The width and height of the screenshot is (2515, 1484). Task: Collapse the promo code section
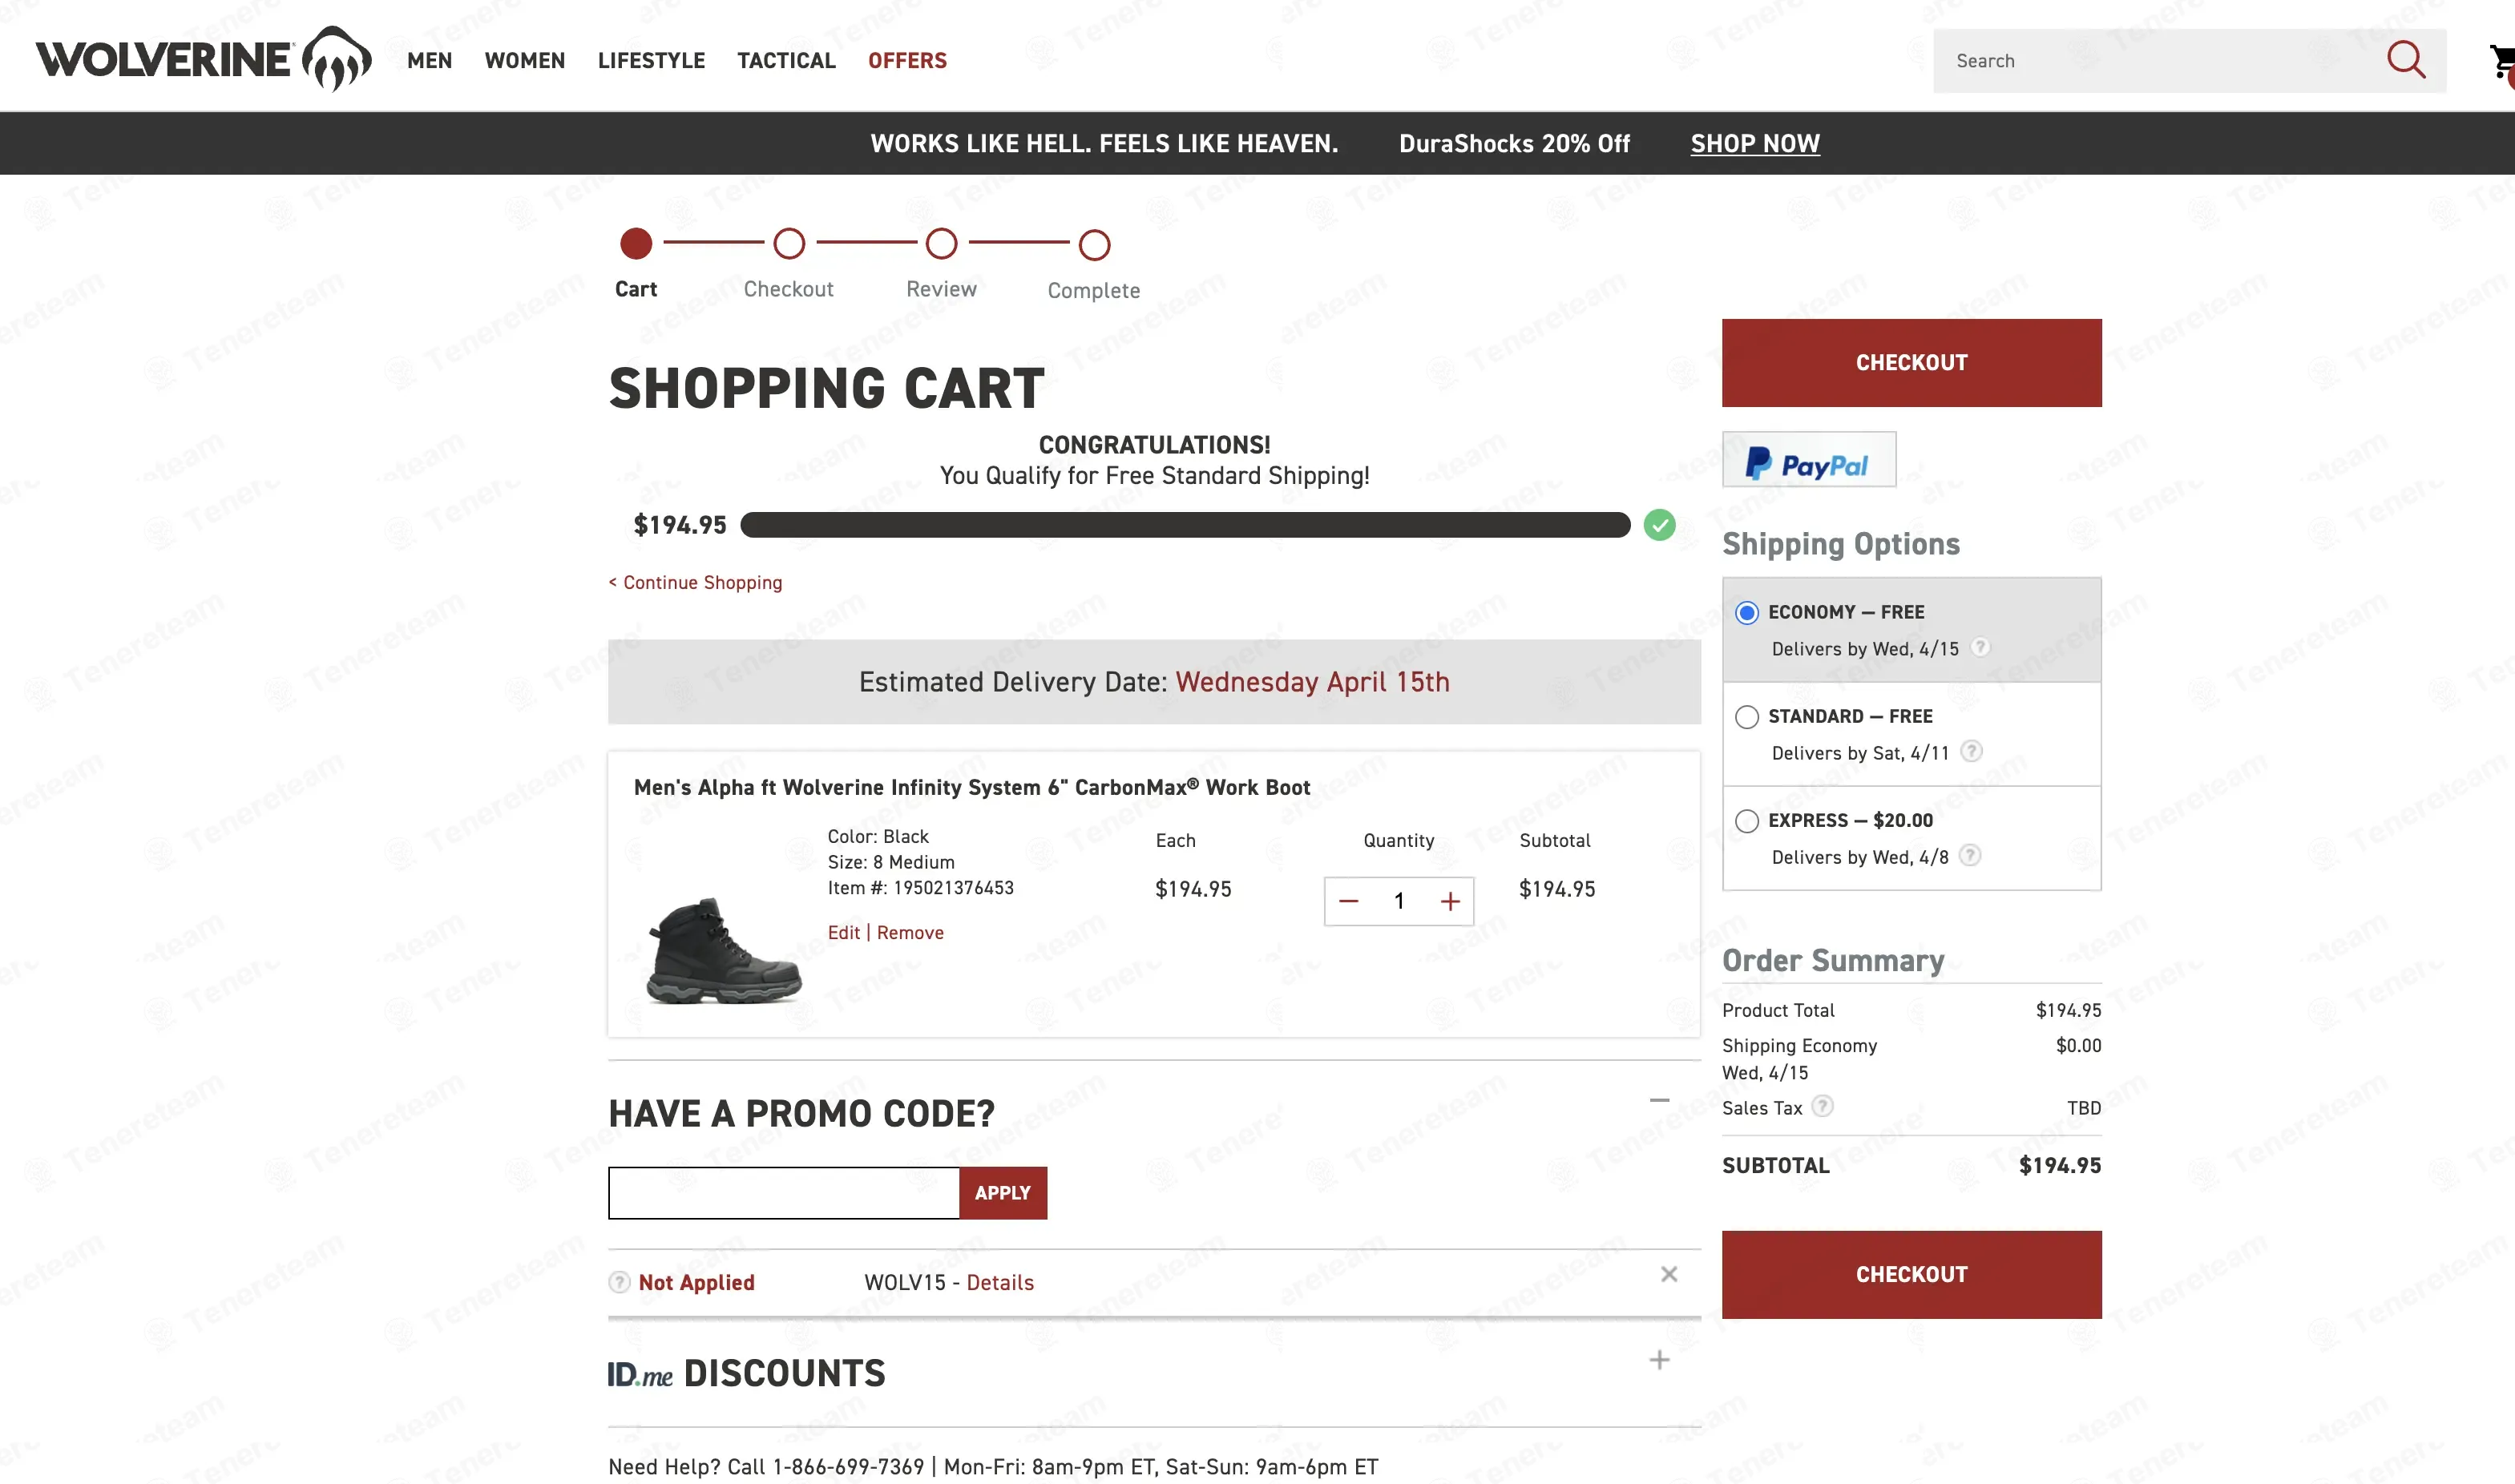click(x=1659, y=1100)
